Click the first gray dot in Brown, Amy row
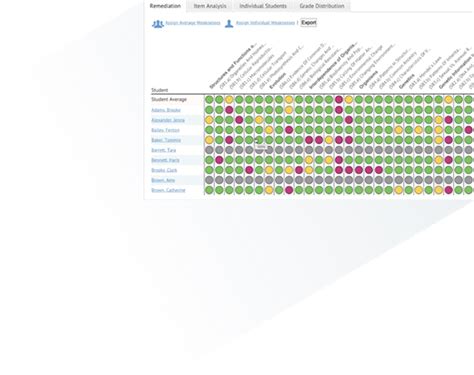The image size is (474, 375). (209, 180)
